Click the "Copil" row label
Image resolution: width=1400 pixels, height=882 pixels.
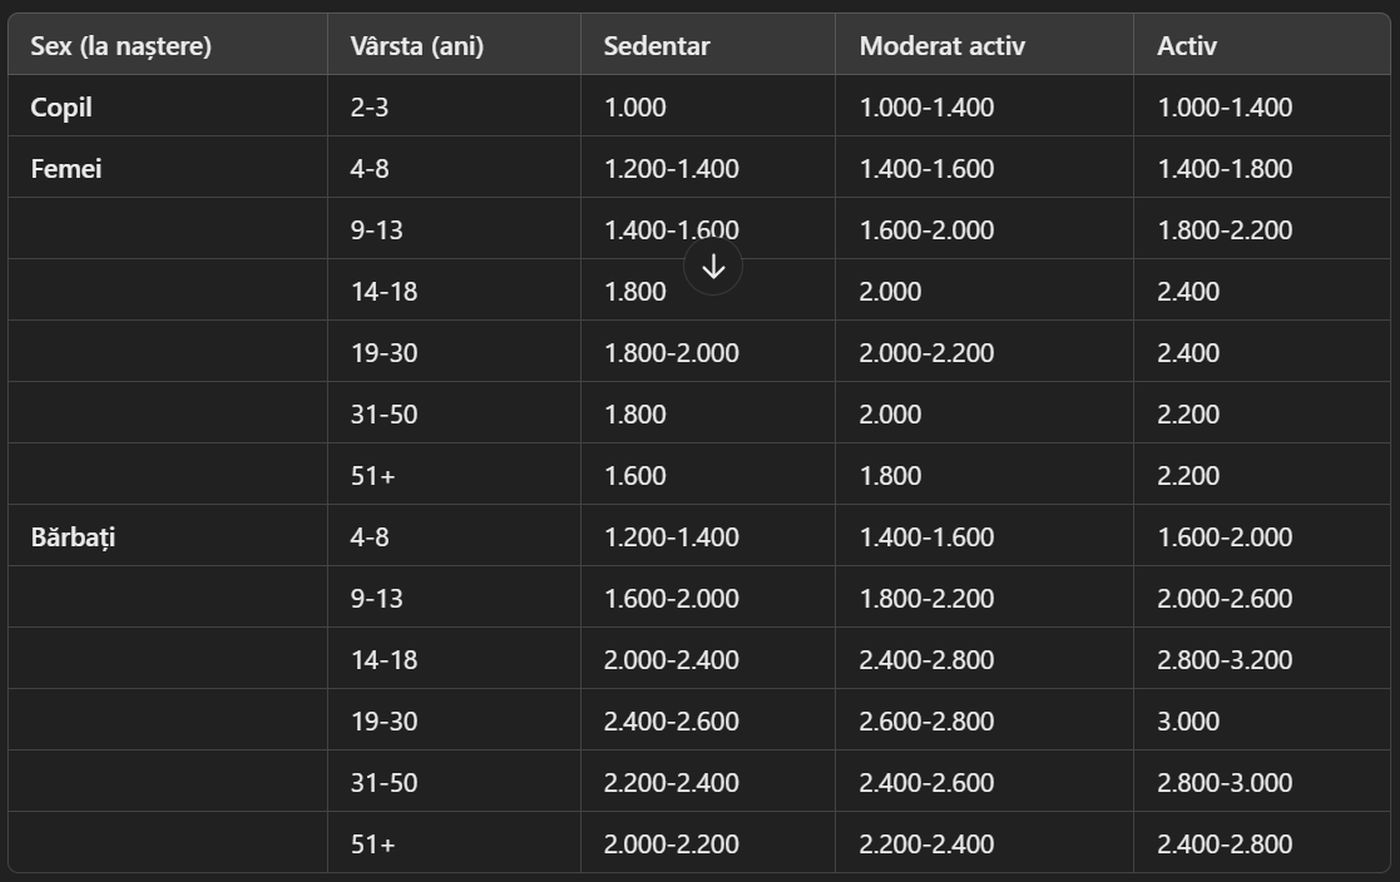62,107
